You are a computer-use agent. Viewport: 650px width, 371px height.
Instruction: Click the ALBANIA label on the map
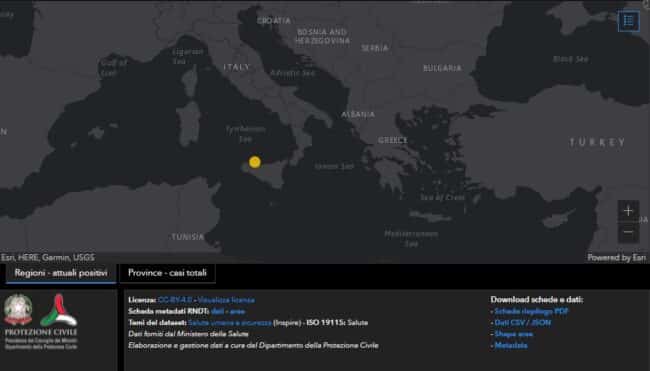pos(358,114)
